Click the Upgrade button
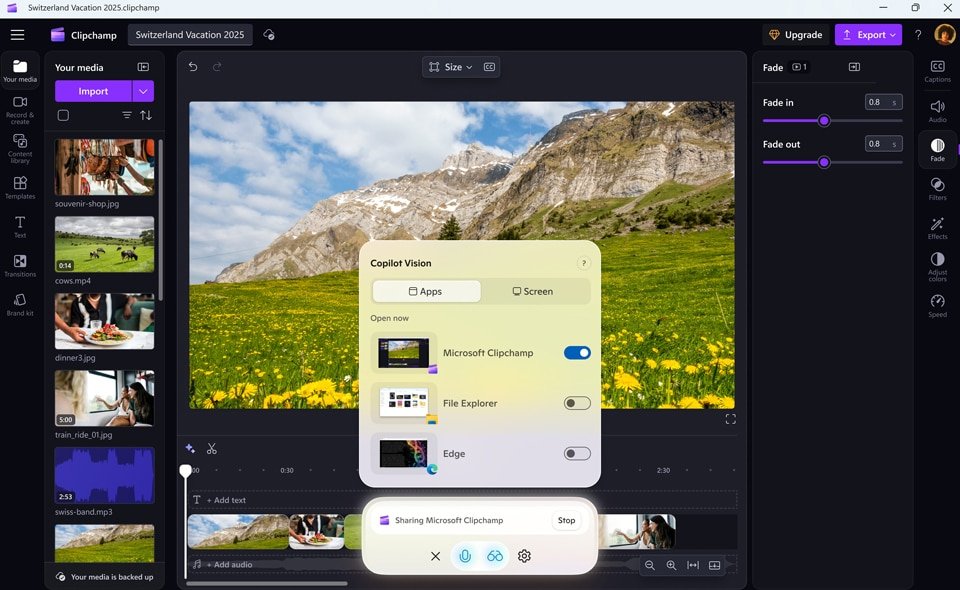 click(x=796, y=35)
